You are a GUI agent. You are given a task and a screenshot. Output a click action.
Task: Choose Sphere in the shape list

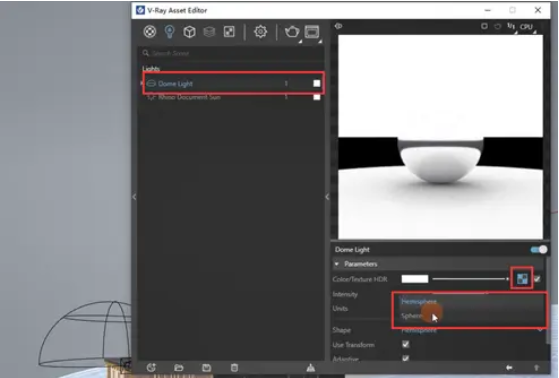pos(411,316)
